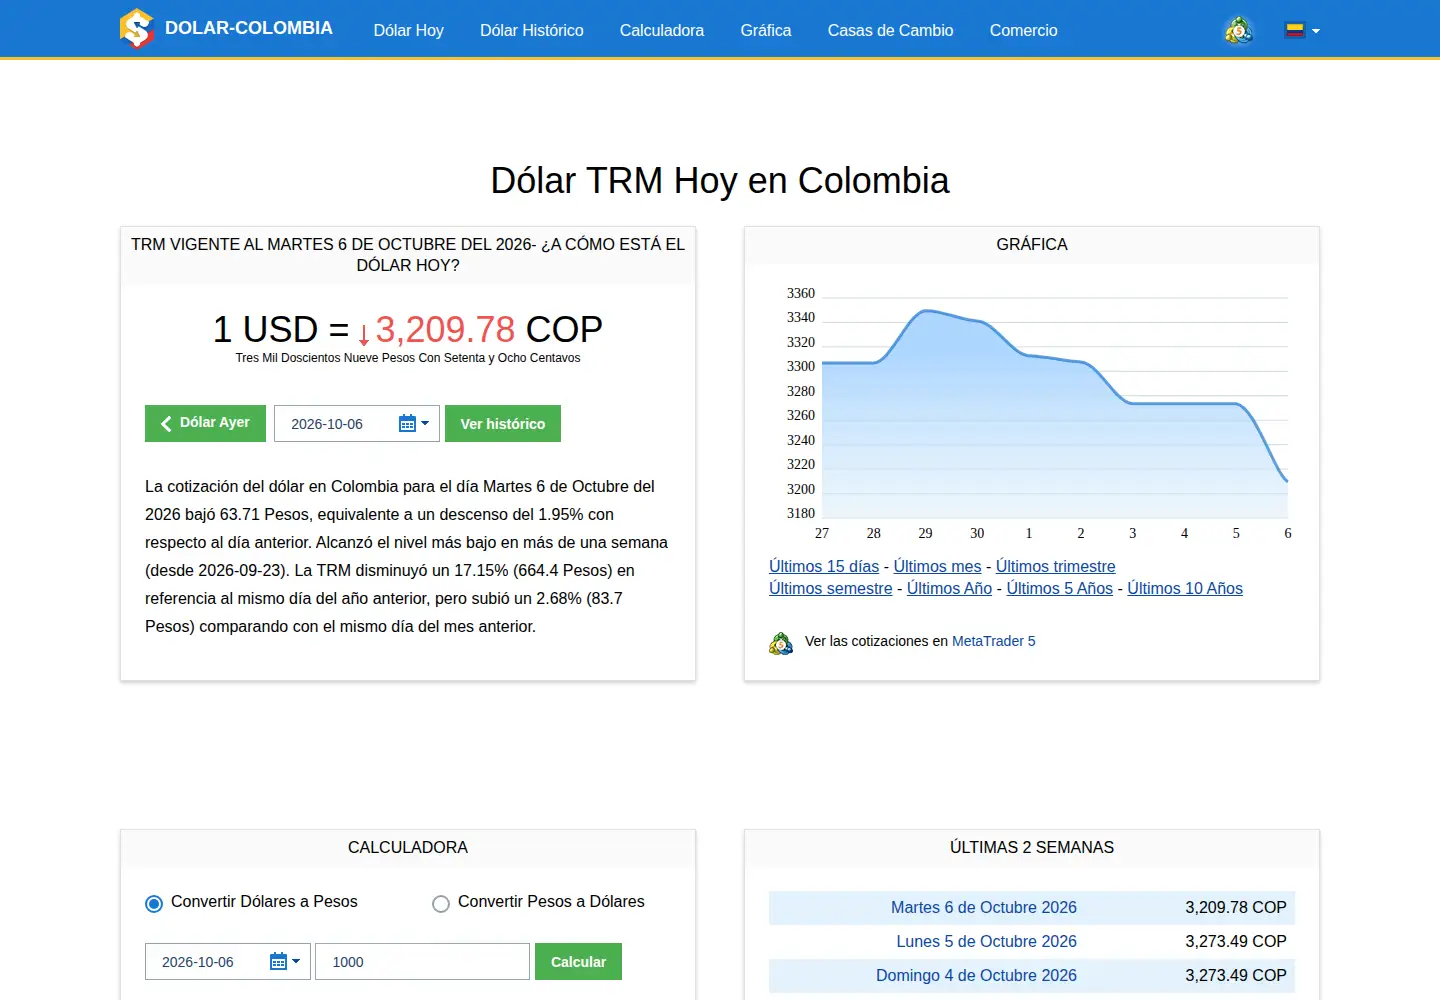Open the Últimos 5 Años link
The width and height of the screenshot is (1440, 1000).
1059,588
